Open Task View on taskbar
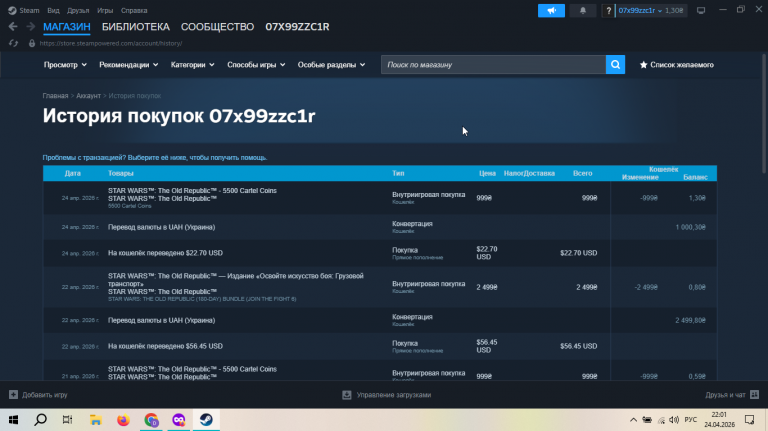This screenshot has width=768, height=431. (x=68, y=420)
